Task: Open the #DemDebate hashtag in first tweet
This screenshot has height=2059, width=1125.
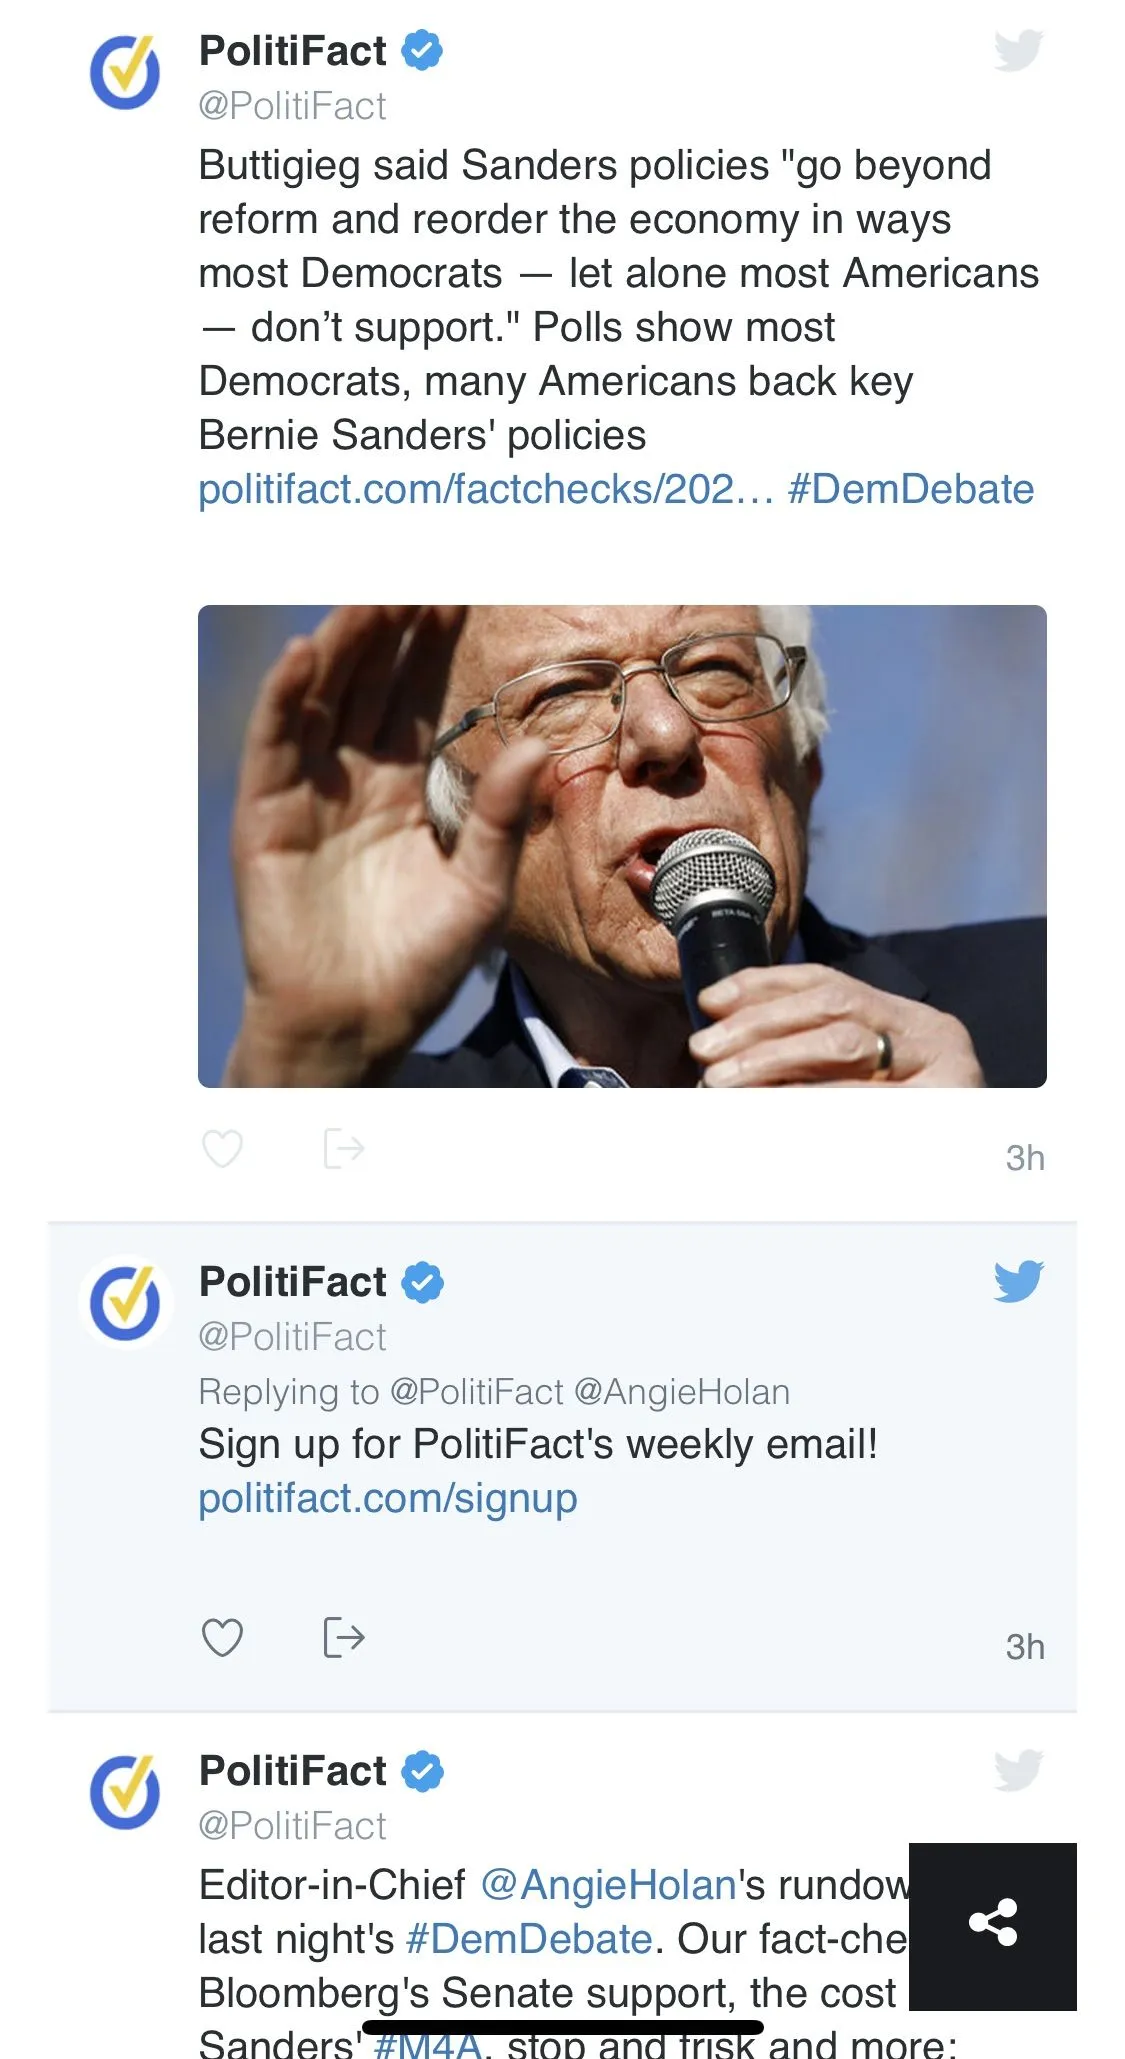Action: coord(910,490)
